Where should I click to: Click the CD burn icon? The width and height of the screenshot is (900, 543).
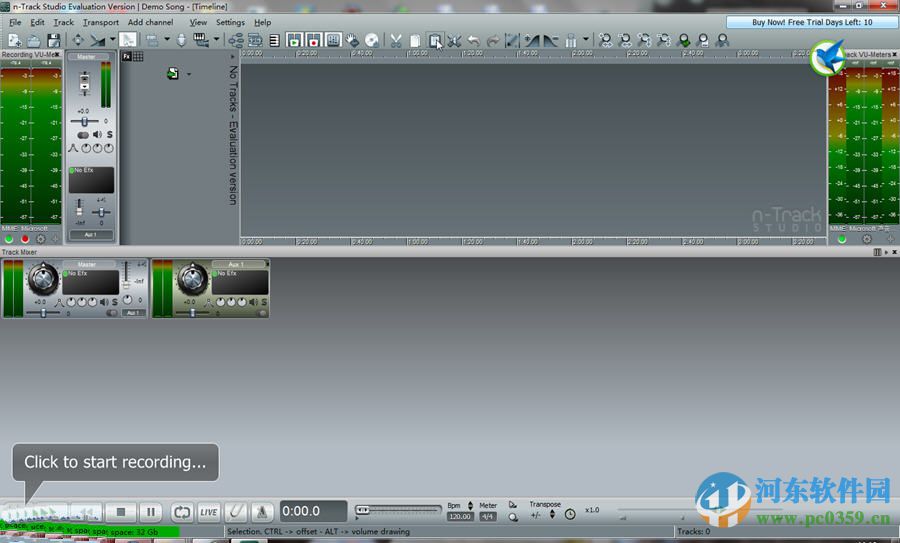click(x=372, y=40)
